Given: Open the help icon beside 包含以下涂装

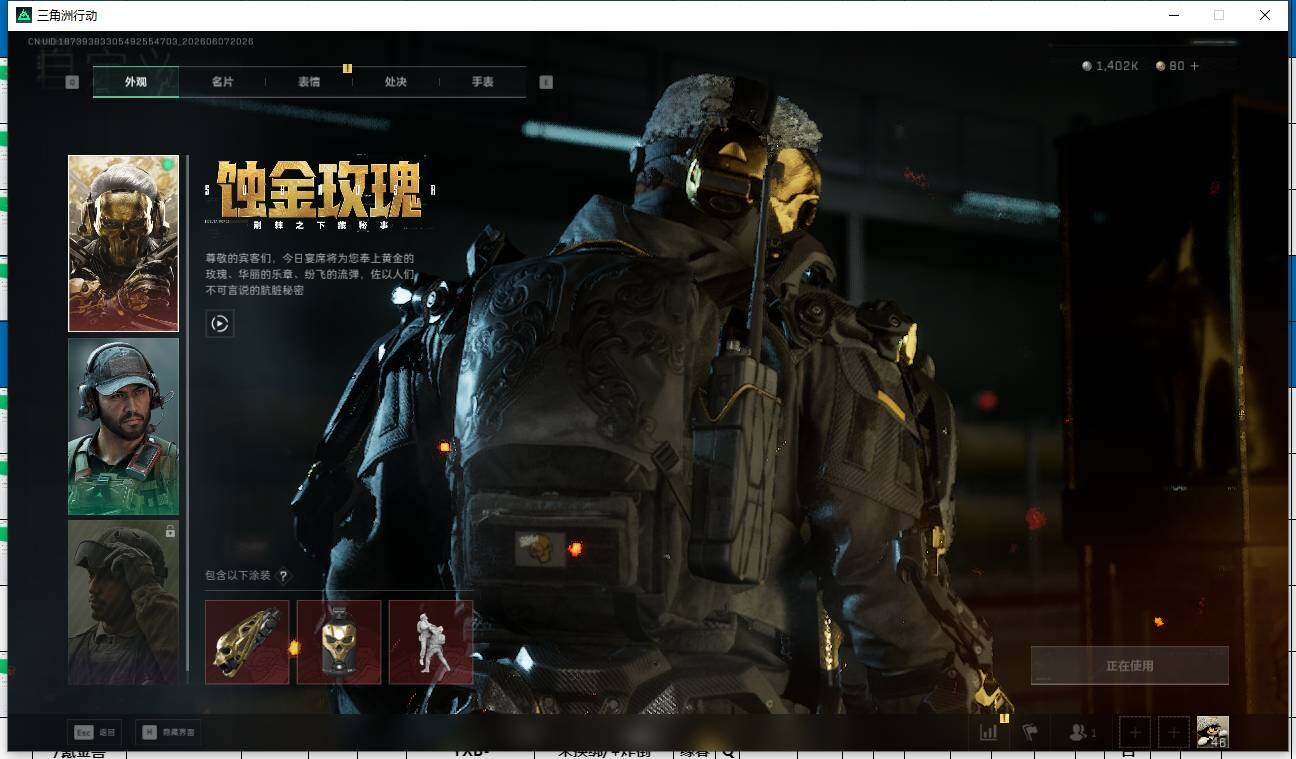Looking at the screenshot, I should 284,576.
